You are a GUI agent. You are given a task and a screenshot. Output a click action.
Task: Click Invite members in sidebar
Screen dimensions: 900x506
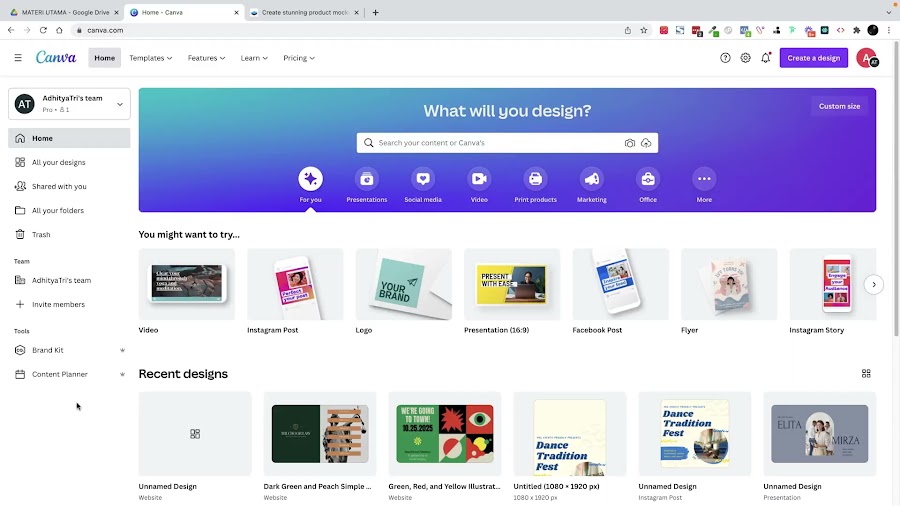[69, 305]
